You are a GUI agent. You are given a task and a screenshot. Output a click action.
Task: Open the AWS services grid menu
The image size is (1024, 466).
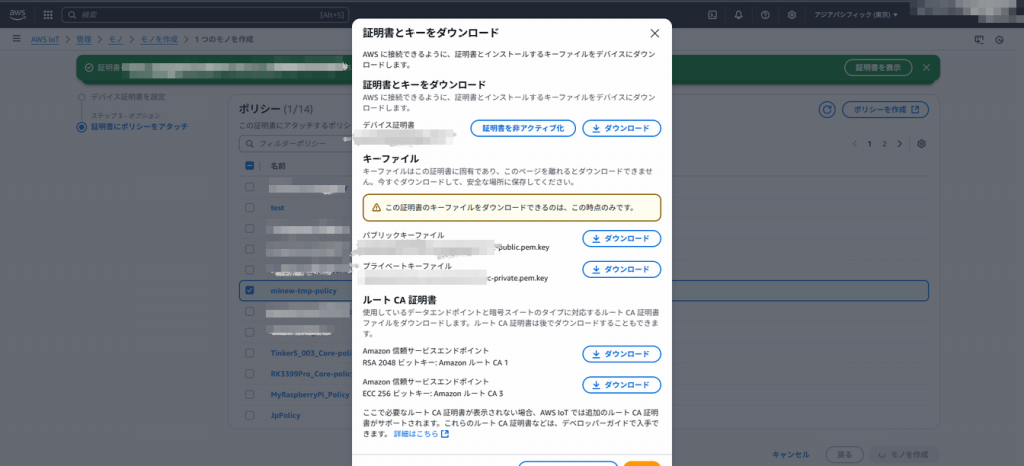[47, 15]
